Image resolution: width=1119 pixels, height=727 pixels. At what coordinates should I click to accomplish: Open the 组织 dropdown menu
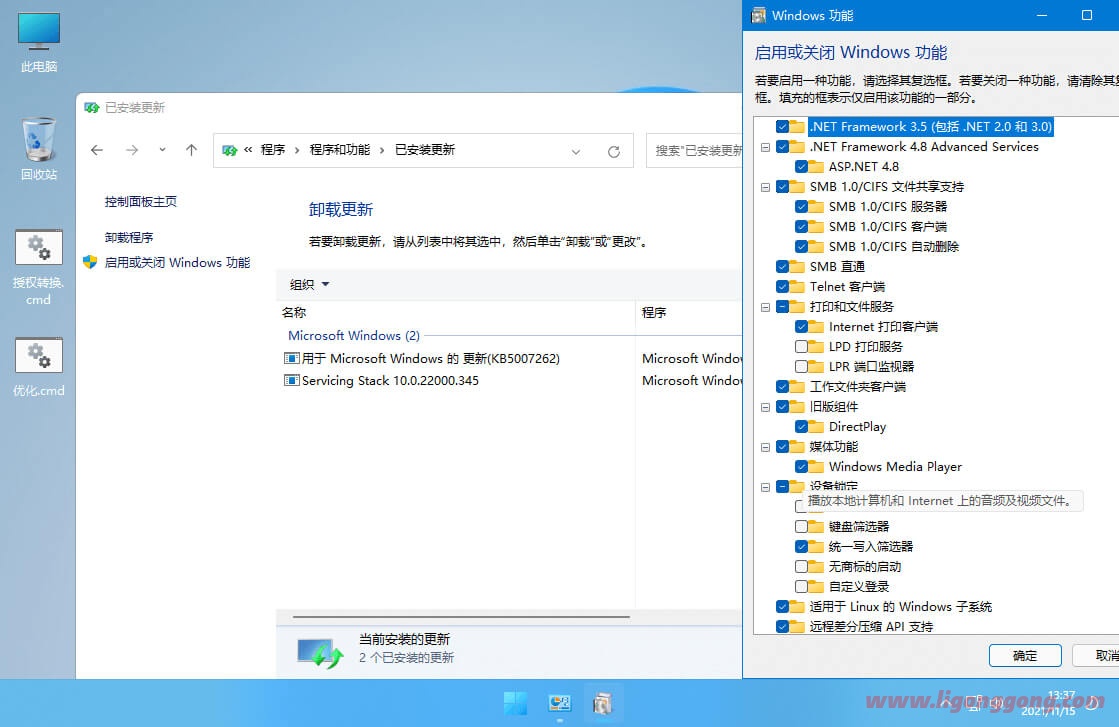coord(309,284)
